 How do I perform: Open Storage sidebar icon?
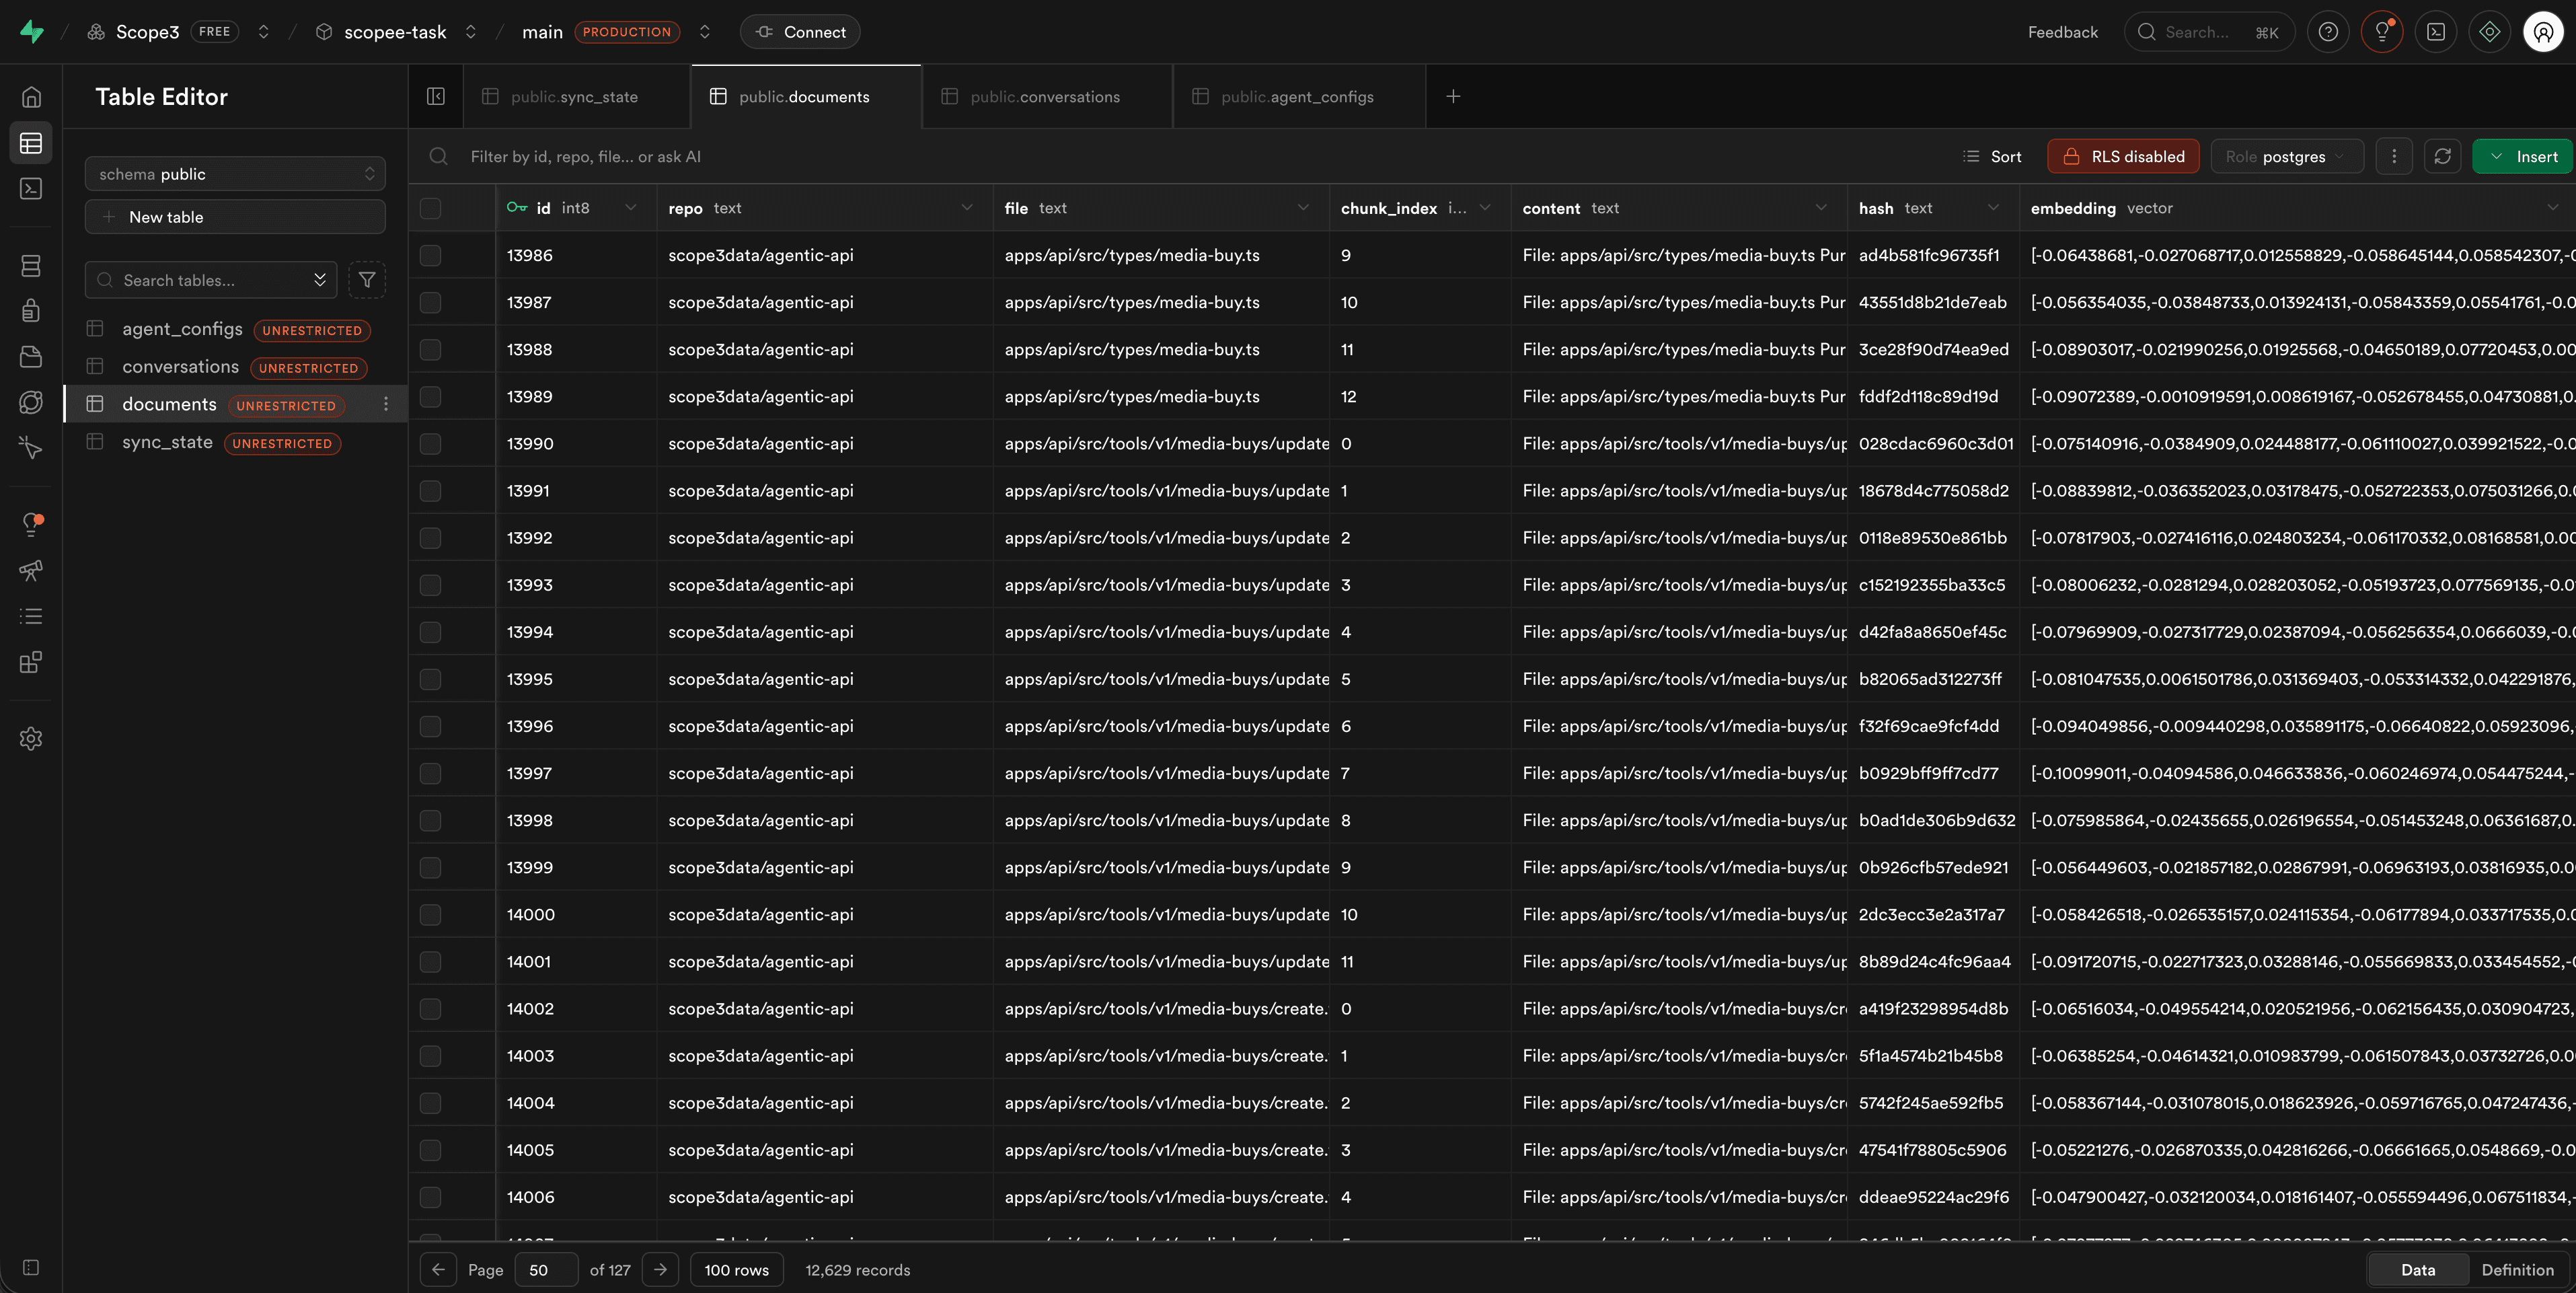tap(31, 356)
